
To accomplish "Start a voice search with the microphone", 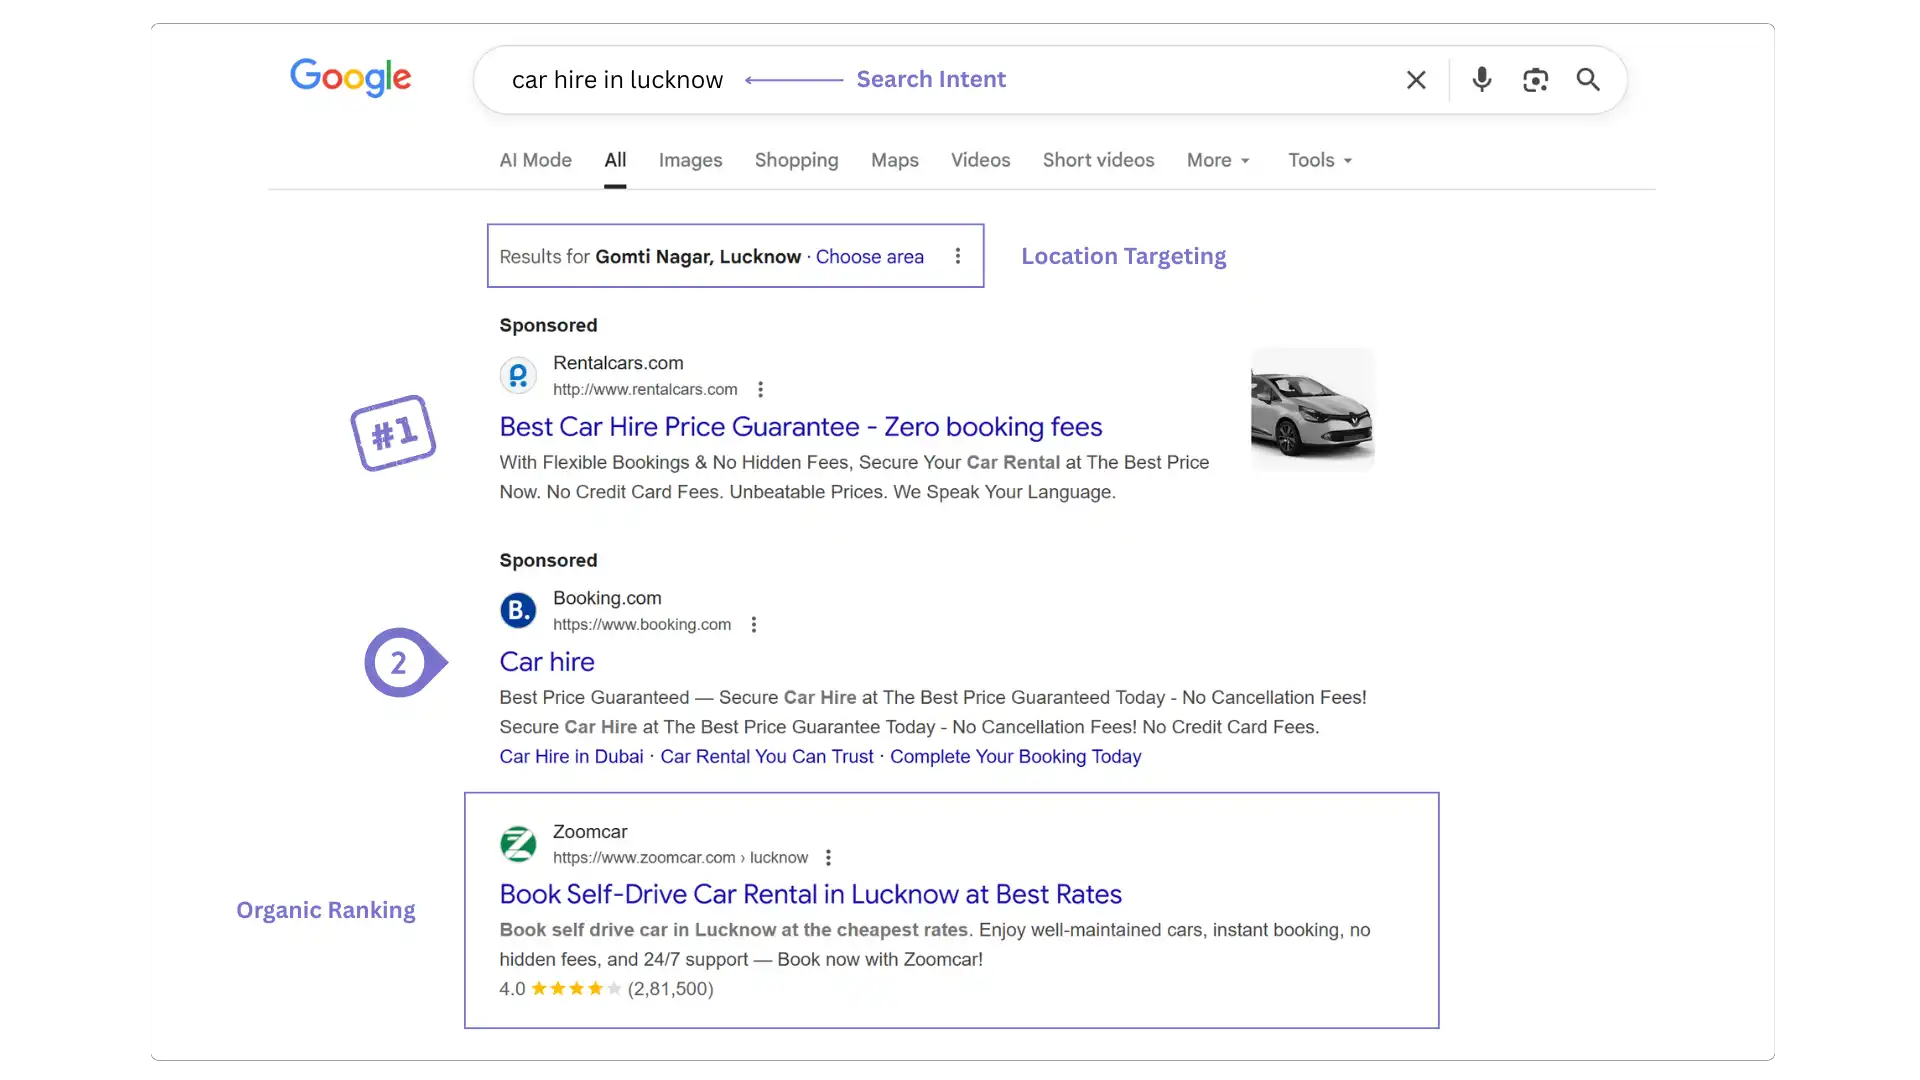I will 1482,80.
